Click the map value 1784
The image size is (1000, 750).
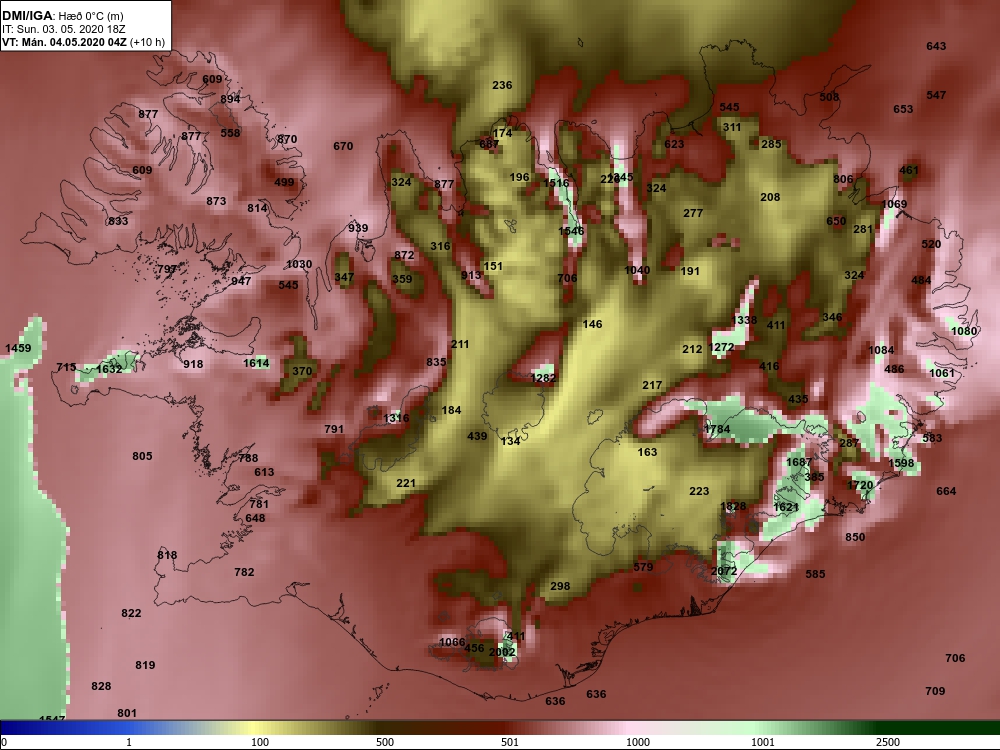tap(717, 429)
